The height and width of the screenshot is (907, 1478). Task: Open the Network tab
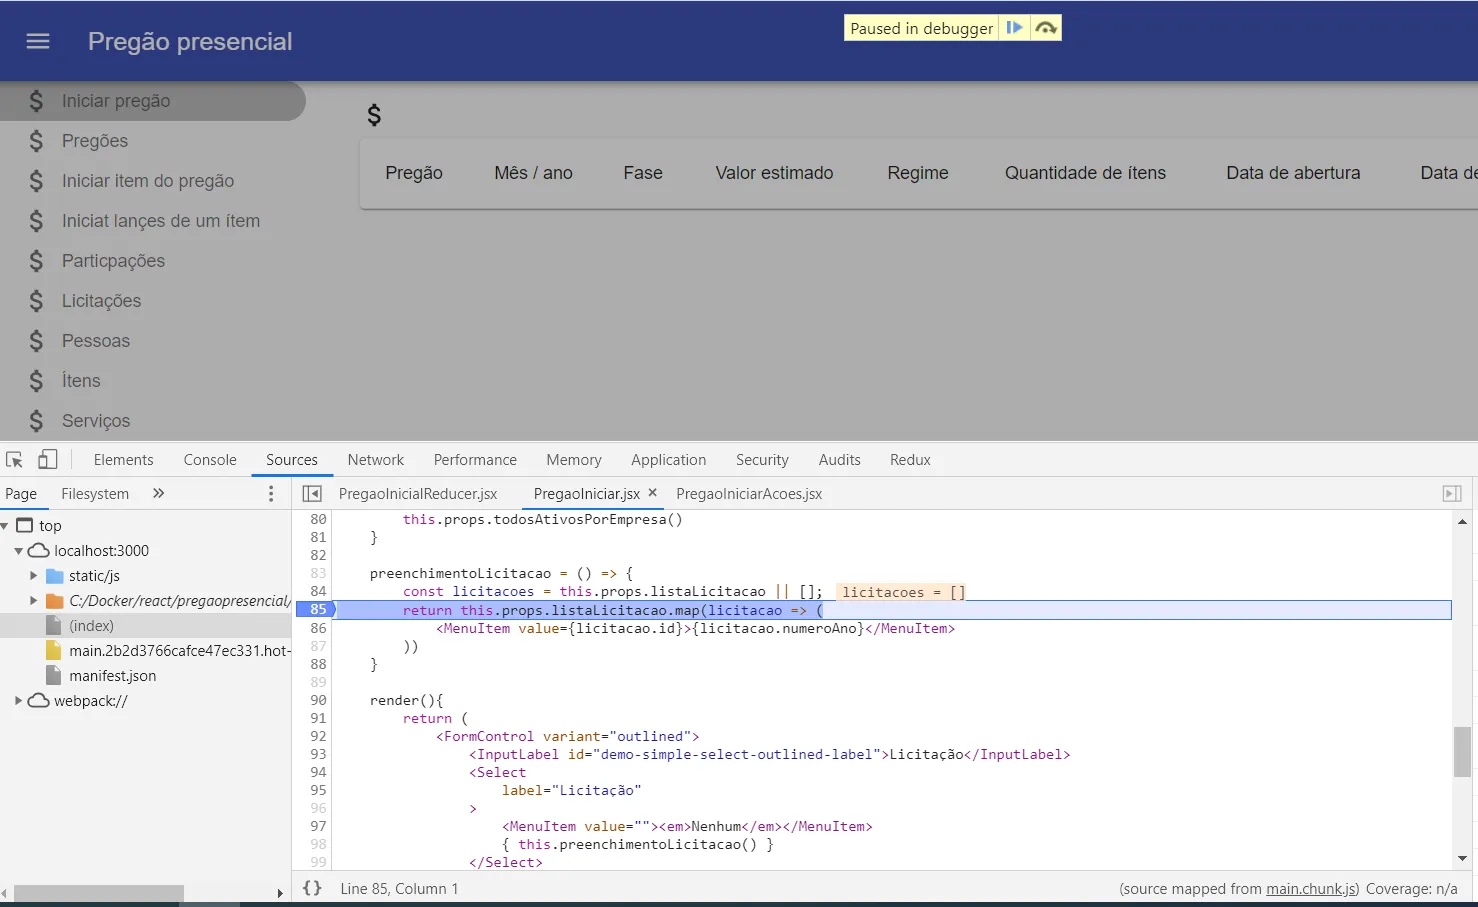375,460
